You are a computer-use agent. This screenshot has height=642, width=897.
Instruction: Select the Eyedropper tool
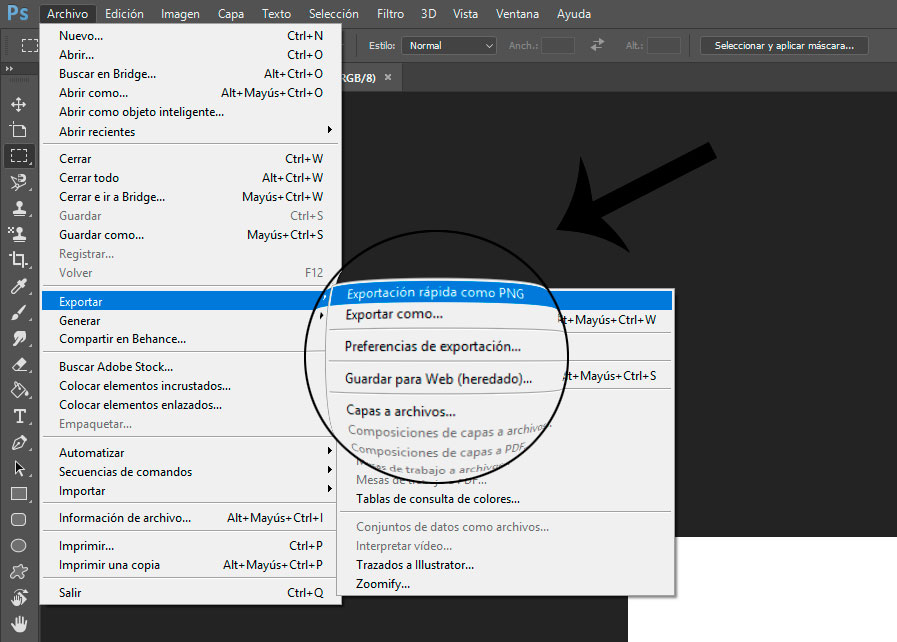click(18, 286)
